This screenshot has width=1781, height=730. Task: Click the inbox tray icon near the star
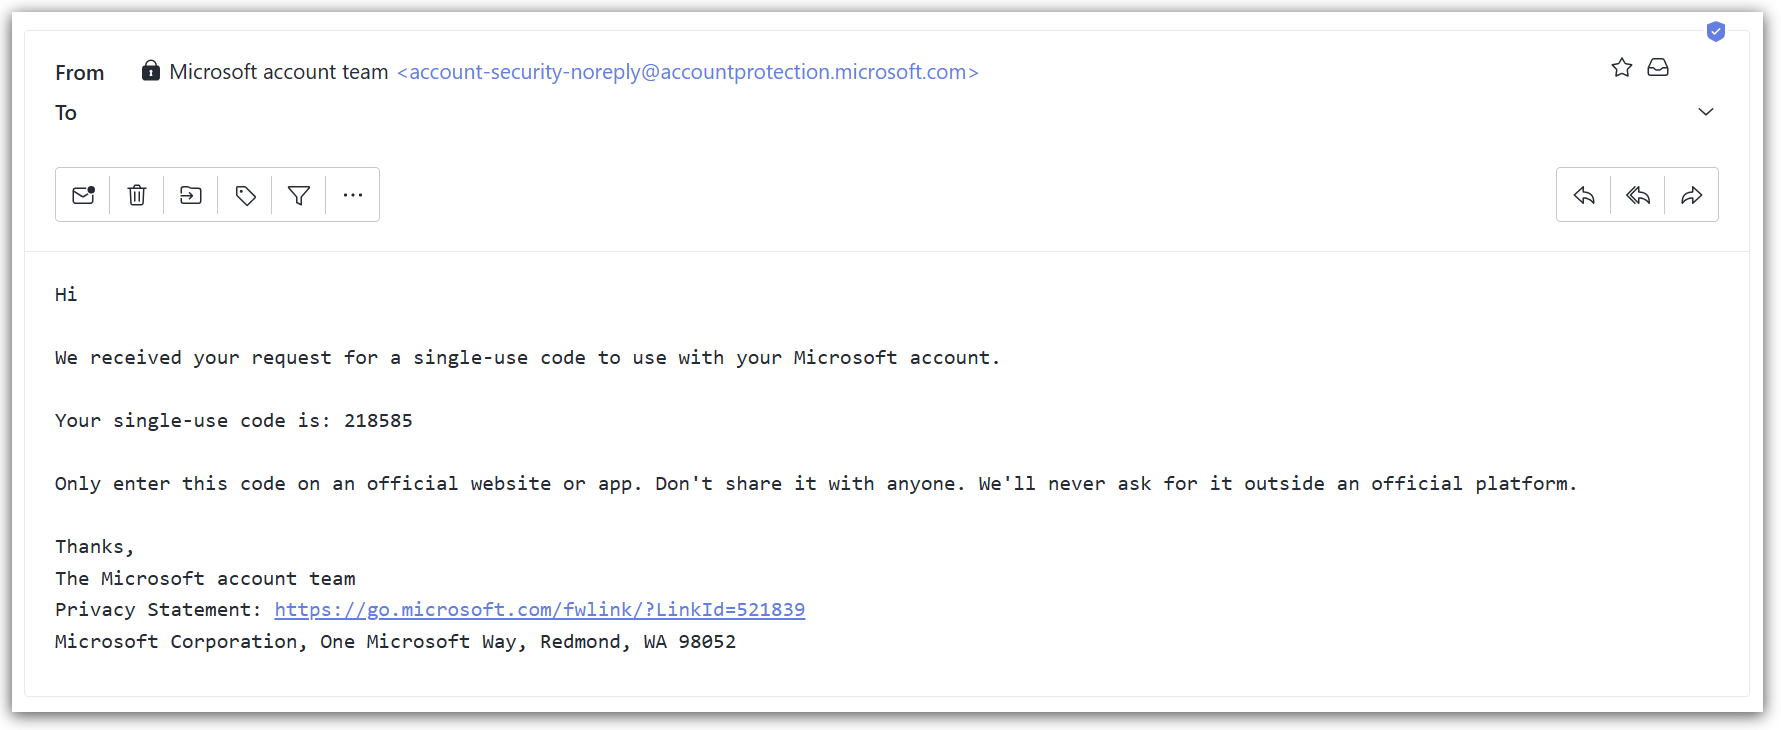1658,67
